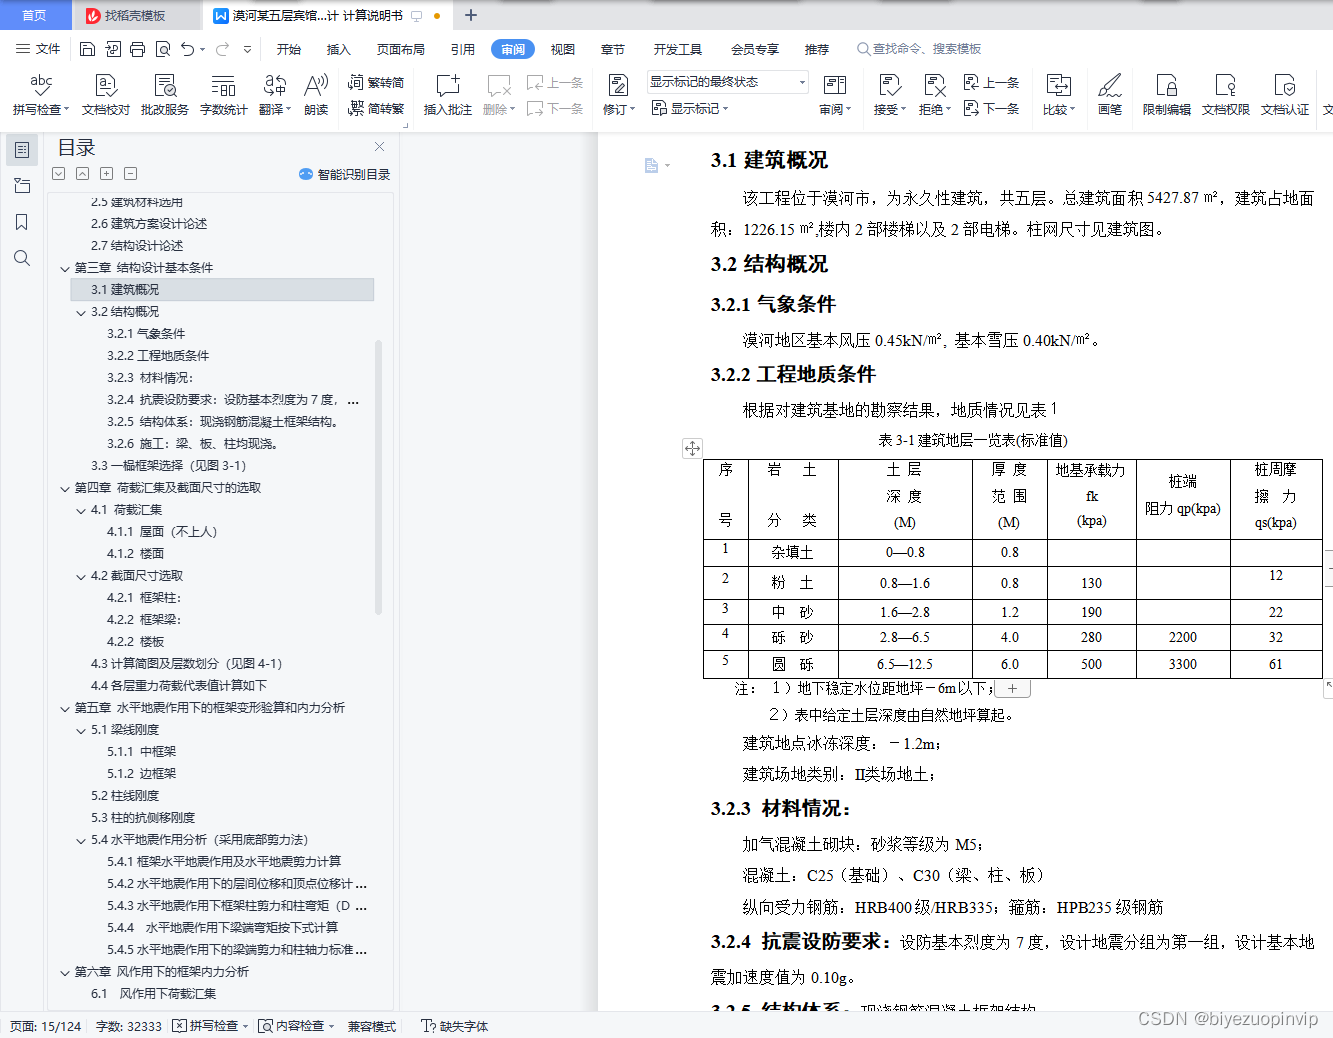Click 内容检查 in status bar
The height and width of the screenshot is (1038, 1333).
click(x=296, y=1026)
